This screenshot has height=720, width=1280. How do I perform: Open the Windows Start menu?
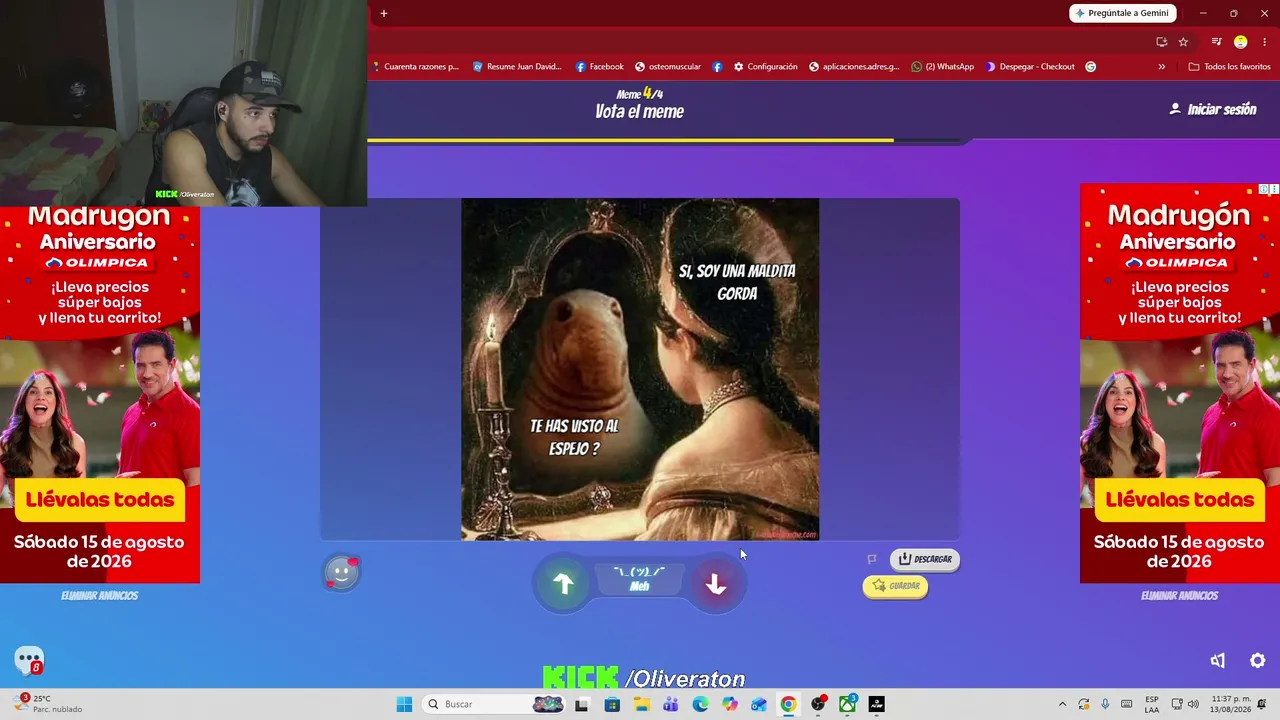[x=404, y=704]
